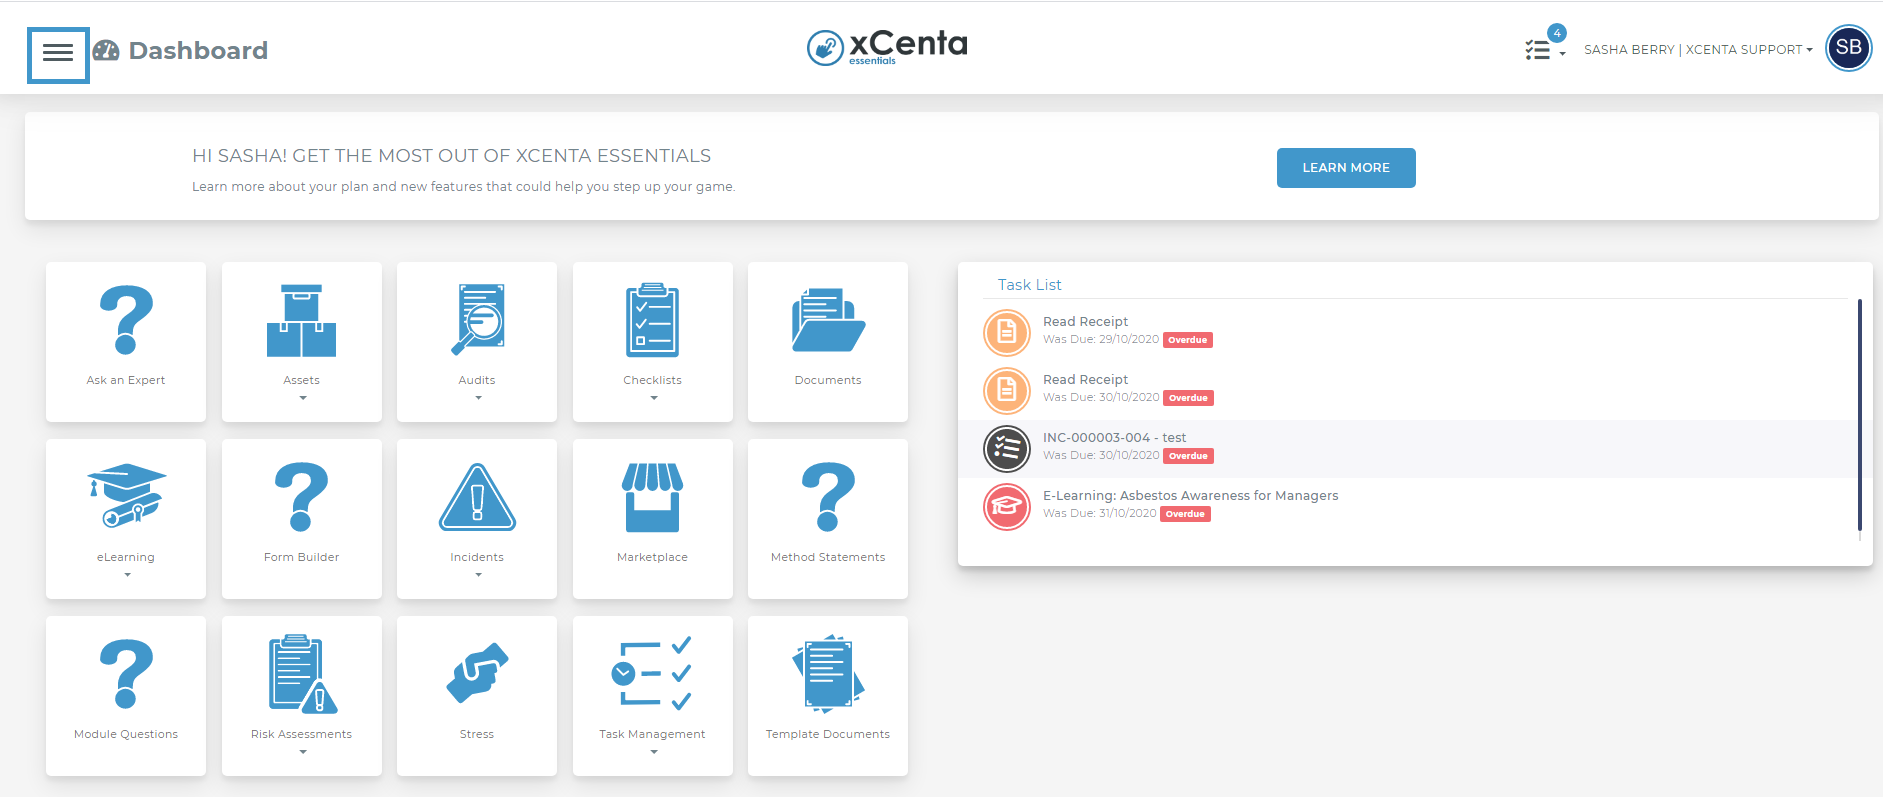Click the Dashboard page title

coord(198,51)
